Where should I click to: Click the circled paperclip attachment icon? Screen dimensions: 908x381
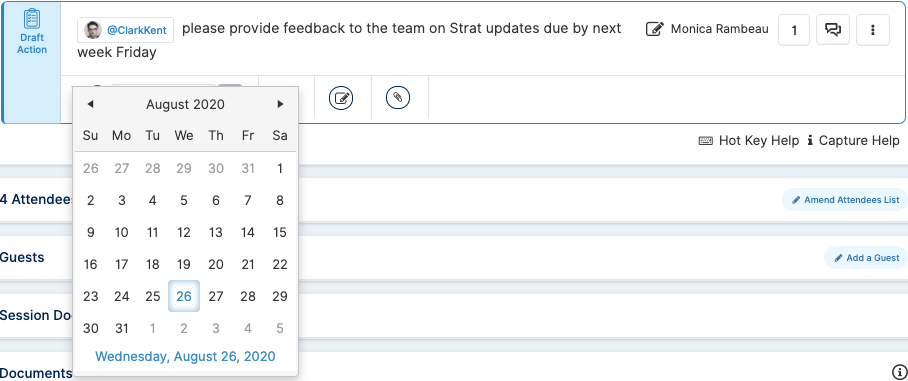tap(398, 97)
